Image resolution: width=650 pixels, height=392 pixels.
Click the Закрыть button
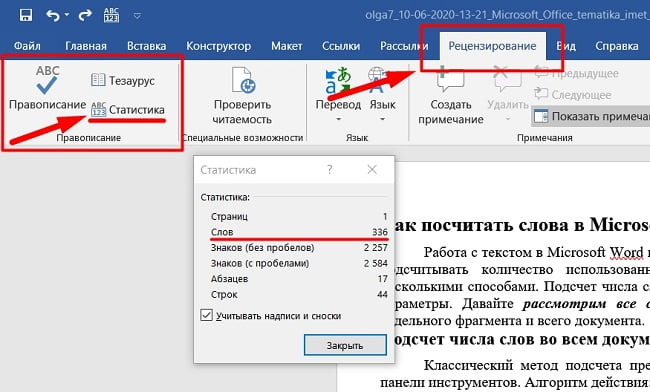[x=345, y=345]
